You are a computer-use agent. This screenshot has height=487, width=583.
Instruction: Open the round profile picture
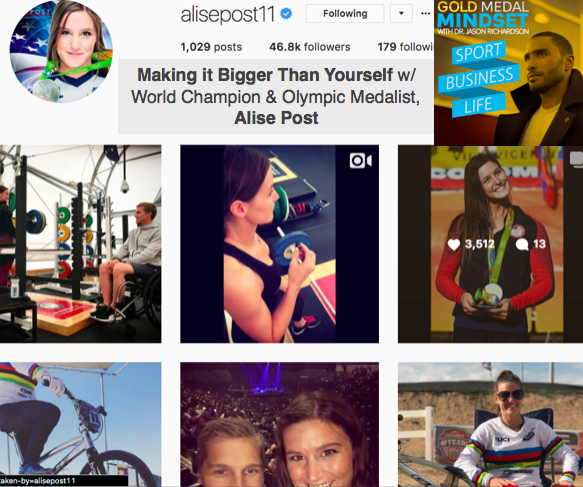coord(61,52)
